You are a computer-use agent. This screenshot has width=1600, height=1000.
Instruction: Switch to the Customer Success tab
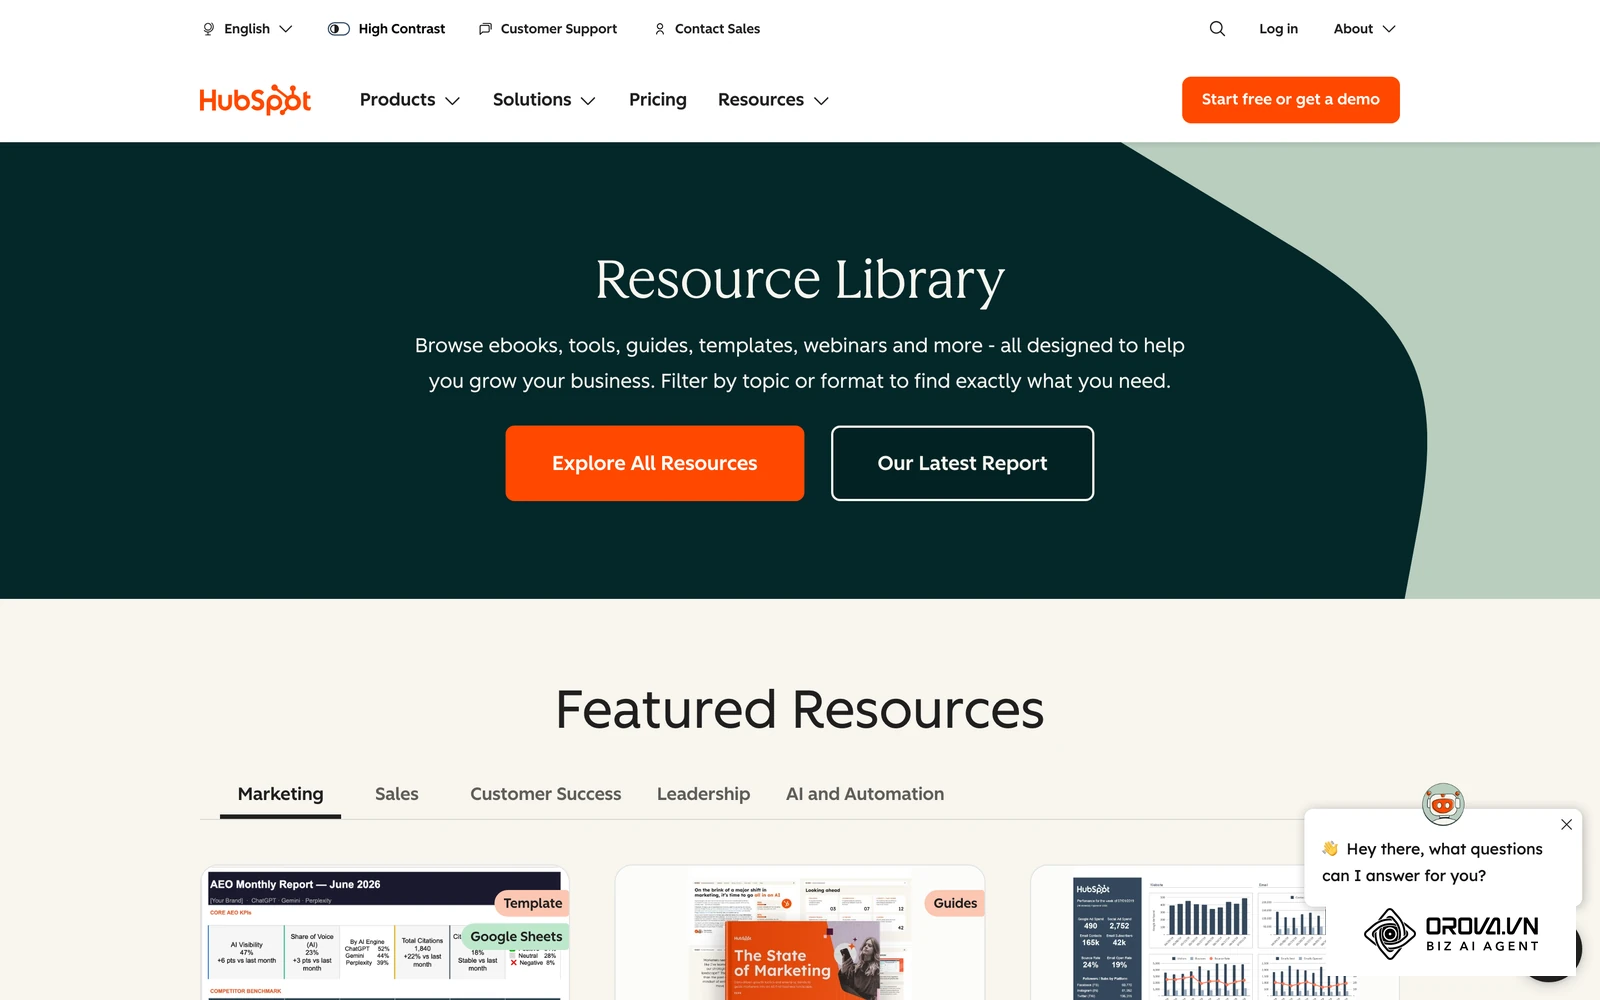(546, 794)
